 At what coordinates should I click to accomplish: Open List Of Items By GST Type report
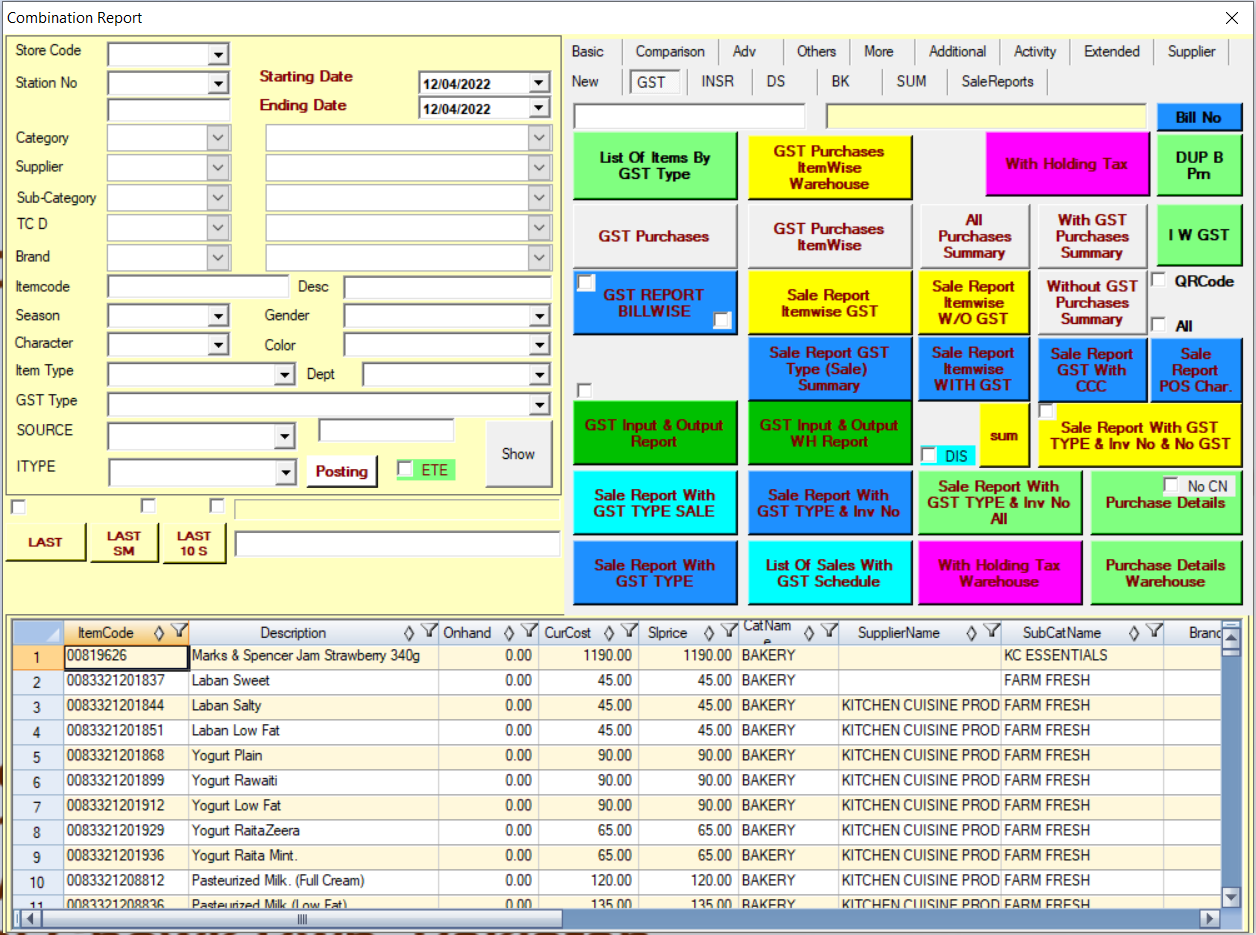pos(654,165)
